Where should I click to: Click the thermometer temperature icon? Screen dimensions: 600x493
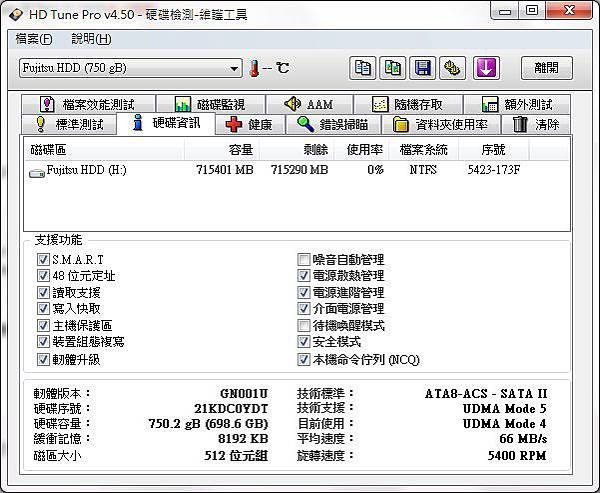tap(254, 69)
